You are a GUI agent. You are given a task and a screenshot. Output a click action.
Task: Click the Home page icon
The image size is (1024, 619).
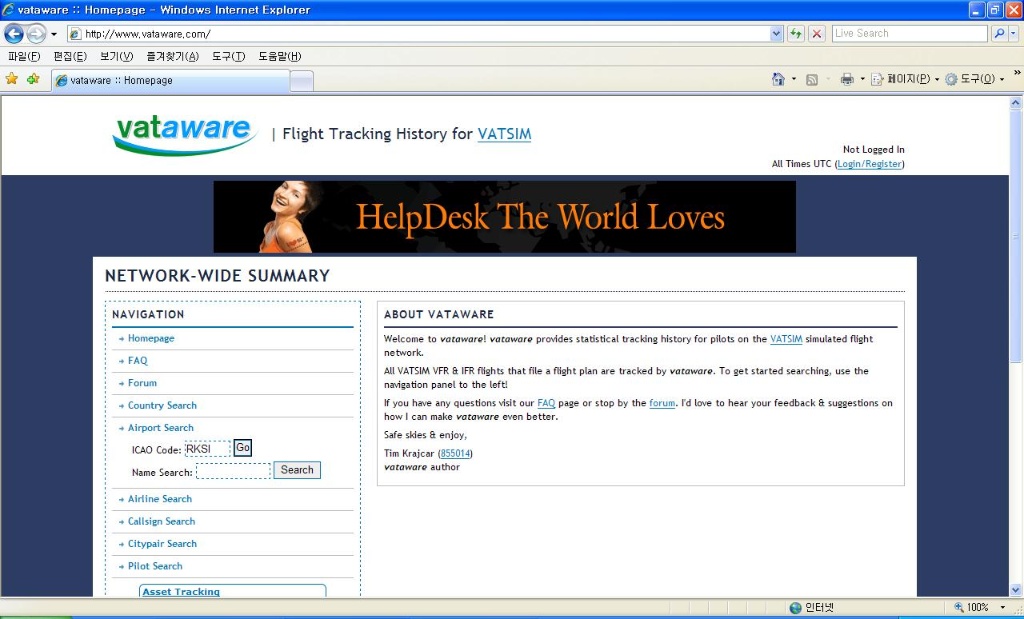(778, 79)
